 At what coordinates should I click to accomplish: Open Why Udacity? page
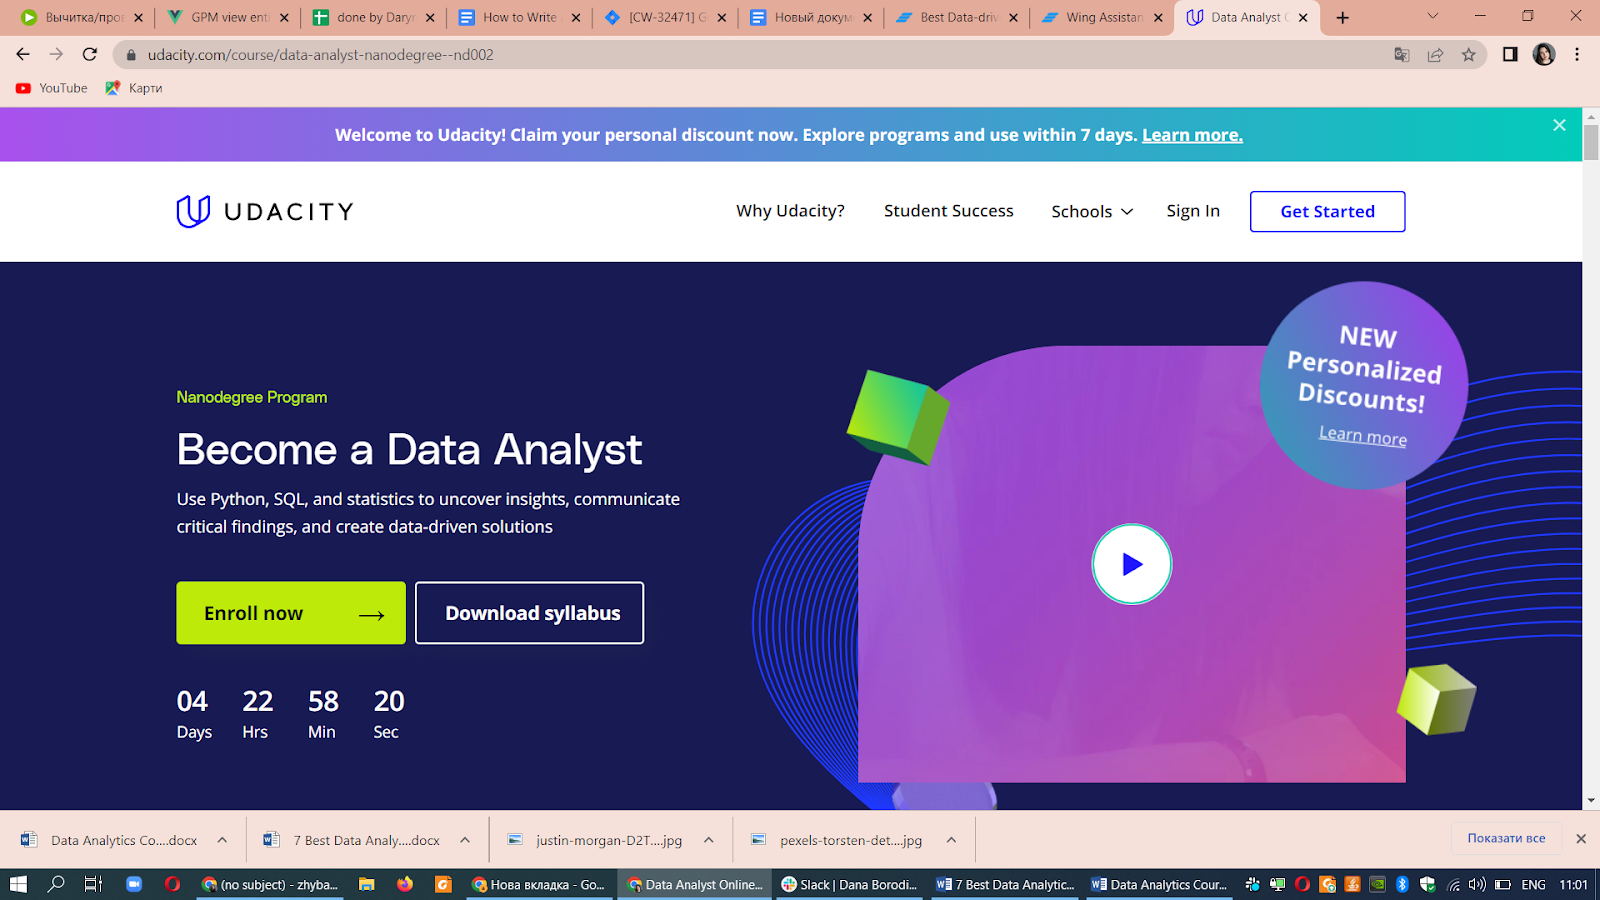tap(790, 211)
